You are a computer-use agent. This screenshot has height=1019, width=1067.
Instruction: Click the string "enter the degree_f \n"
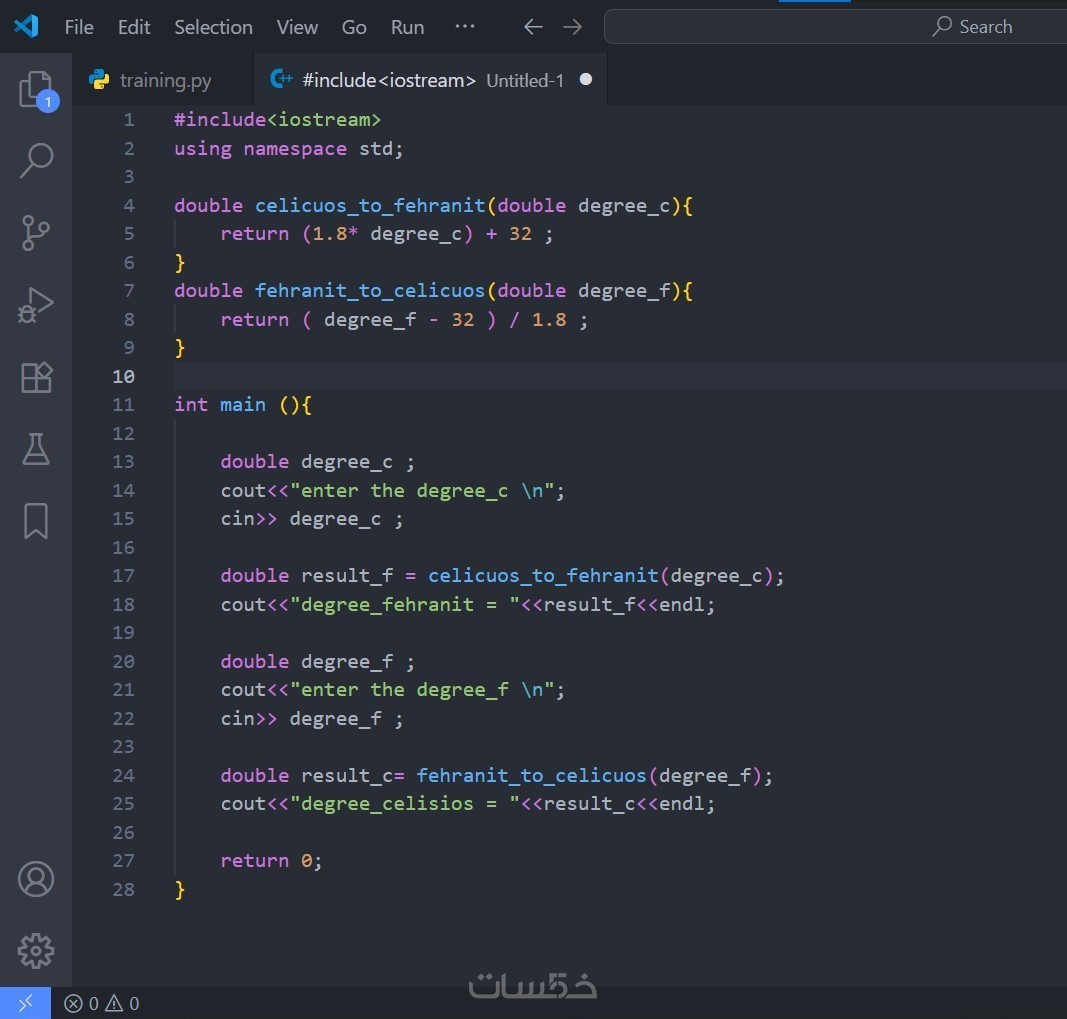(423, 690)
